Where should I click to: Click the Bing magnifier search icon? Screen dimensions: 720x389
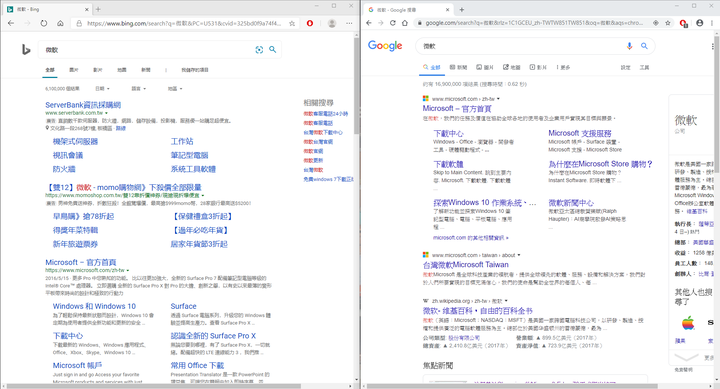tap(273, 50)
